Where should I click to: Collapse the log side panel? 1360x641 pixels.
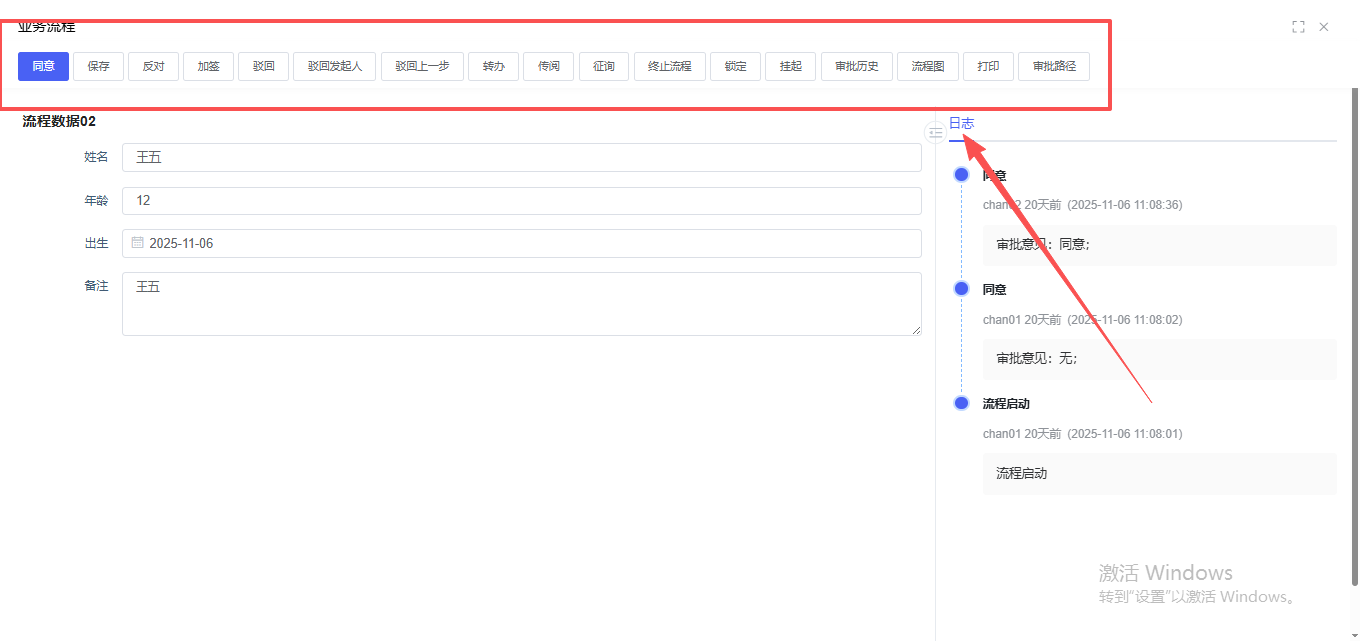pyautogui.click(x=935, y=132)
